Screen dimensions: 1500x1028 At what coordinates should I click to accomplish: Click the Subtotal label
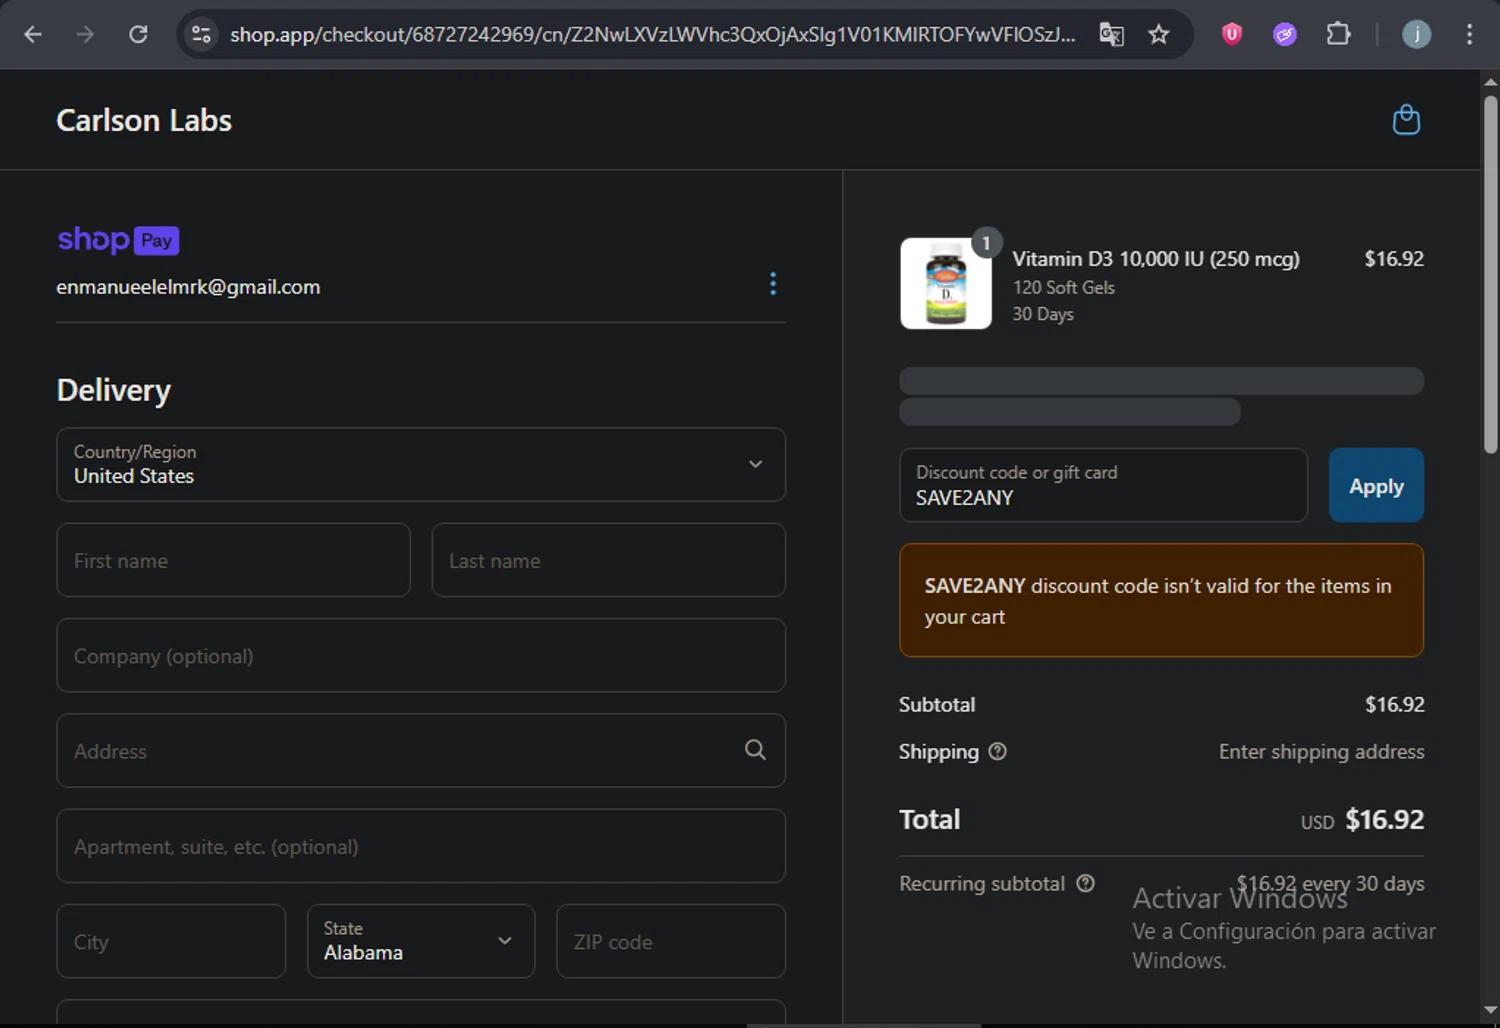click(x=936, y=704)
